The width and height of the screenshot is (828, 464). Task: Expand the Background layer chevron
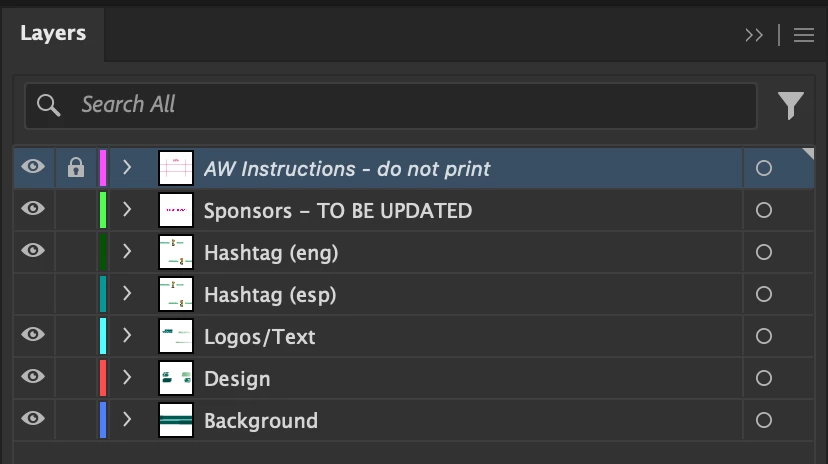(x=127, y=420)
